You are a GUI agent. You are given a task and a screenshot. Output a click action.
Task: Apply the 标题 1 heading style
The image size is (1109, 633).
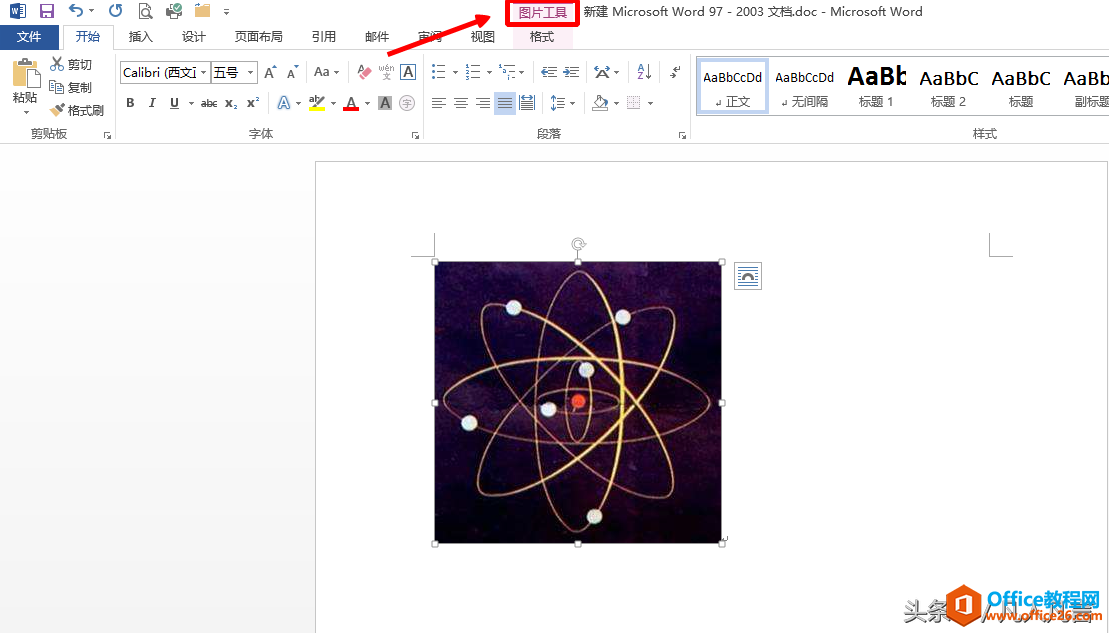click(x=876, y=85)
